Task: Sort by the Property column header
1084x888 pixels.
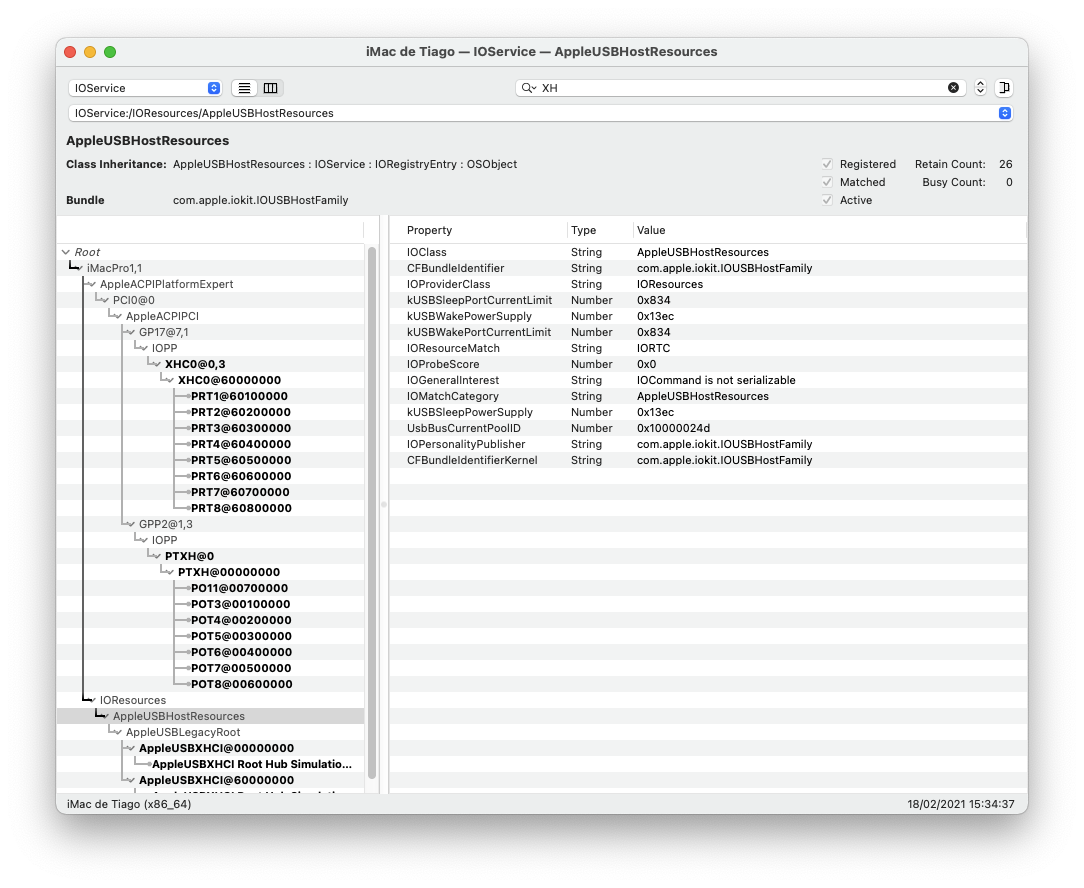Action: tap(485, 230)
